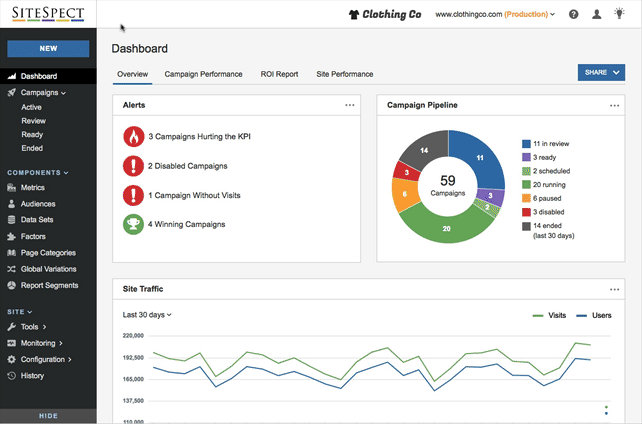Click the Tools wrench icon
Screen dimensions: 642x424
coord(11,327)
